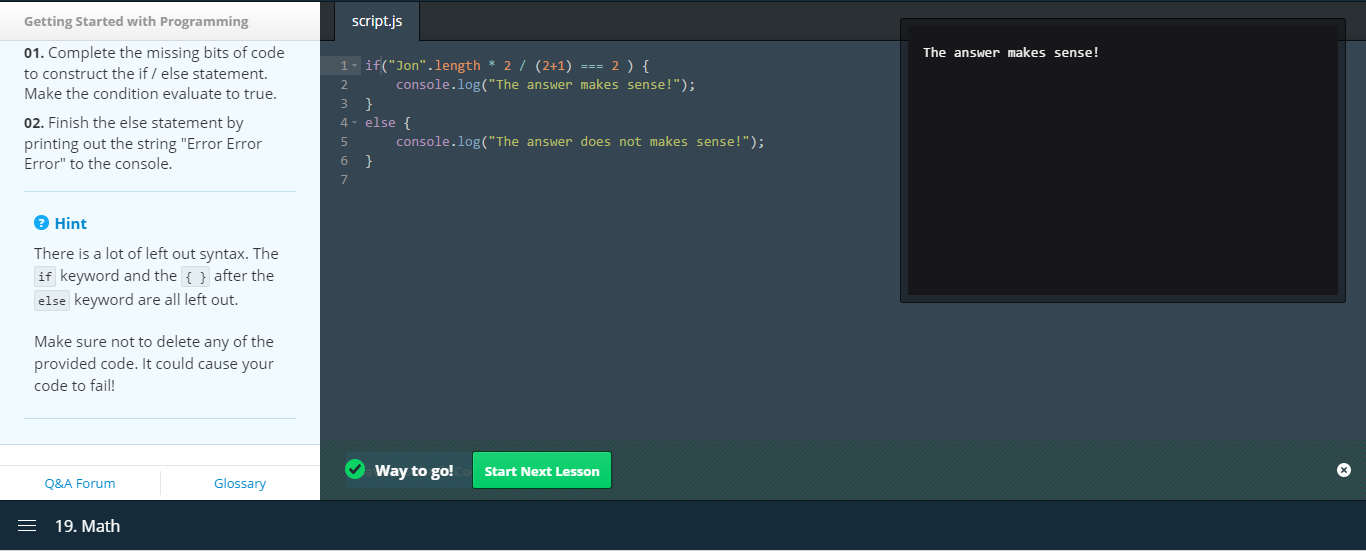Click instruction step 02 text
Image resolution: width=1366 pixels, height=551 pixels.
pyautogui.click(x=143, y=143)
